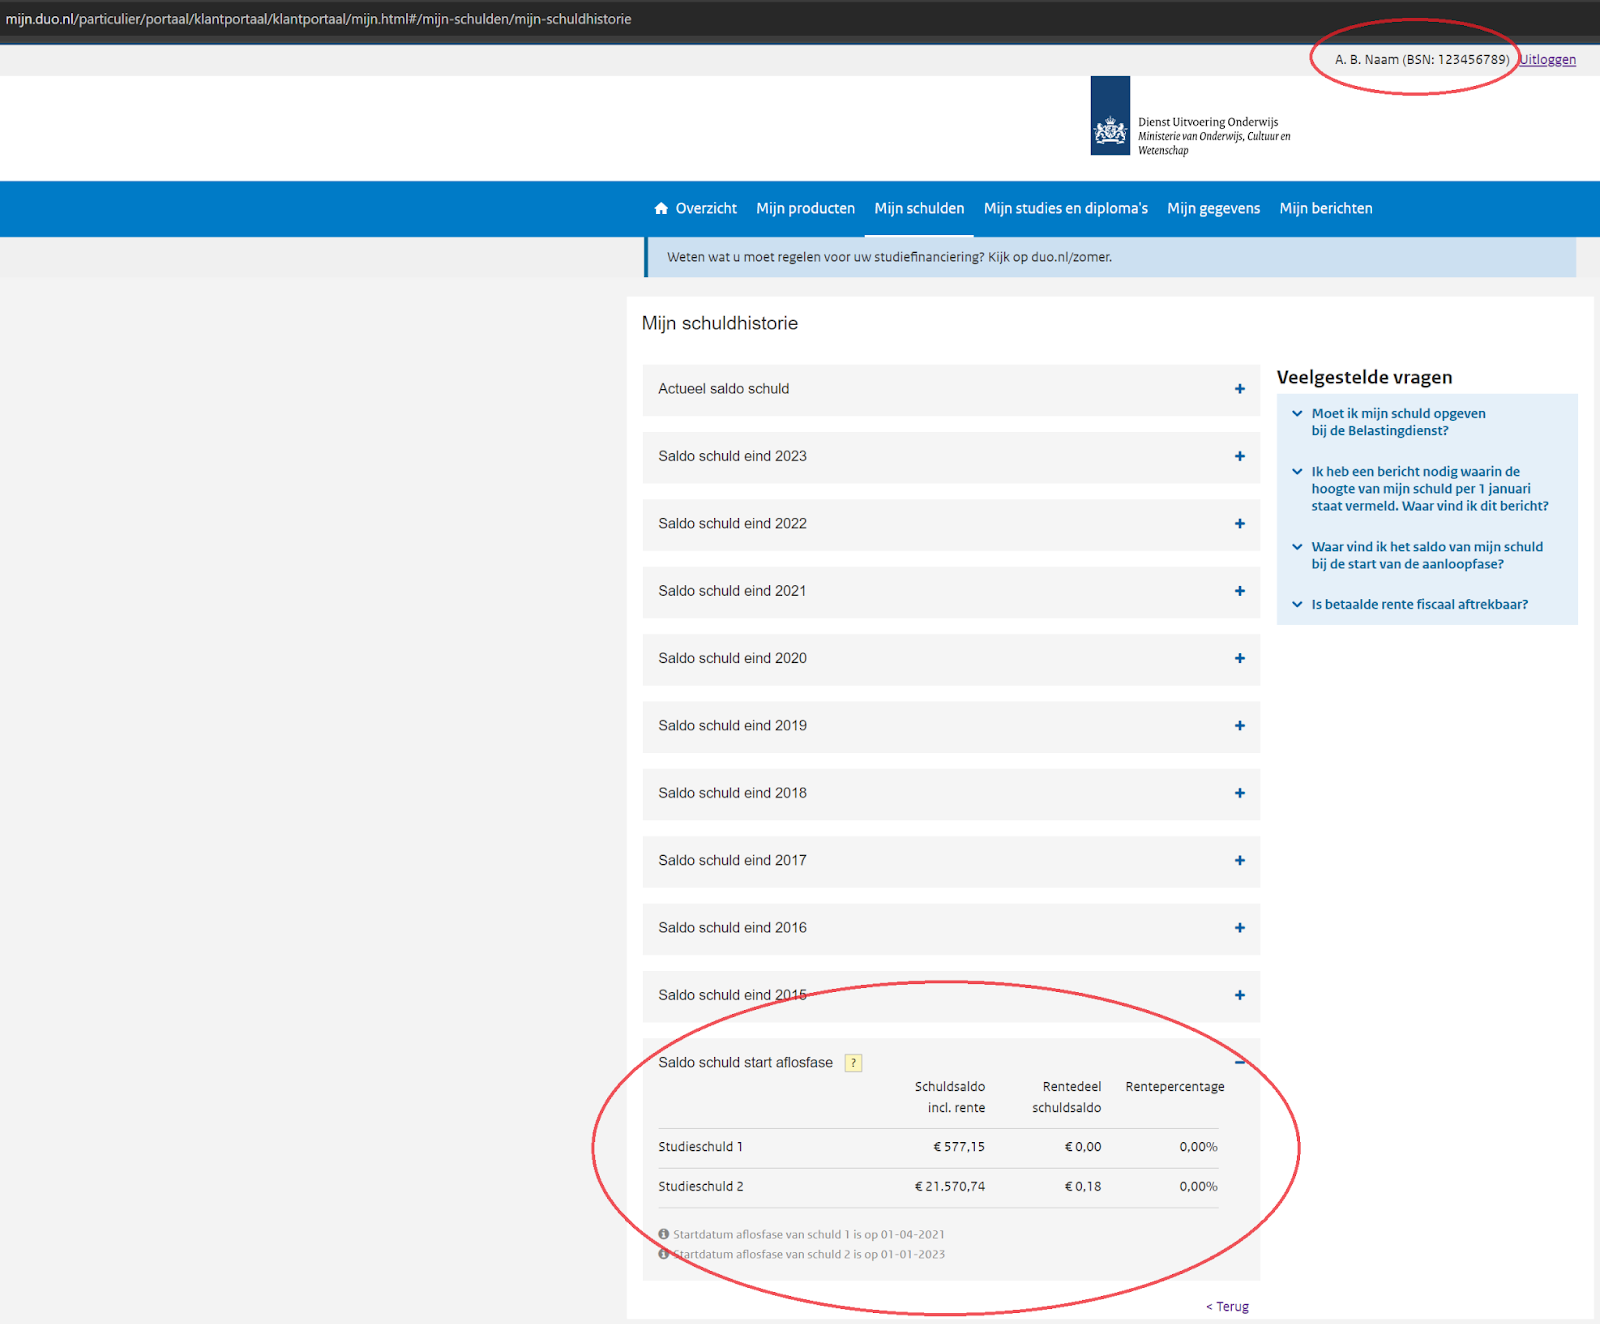Image resolution: width=1600 pixels, height=1324 pixels.
Task: Go to Mijn berichten menu item
Action: [1326, 208]
